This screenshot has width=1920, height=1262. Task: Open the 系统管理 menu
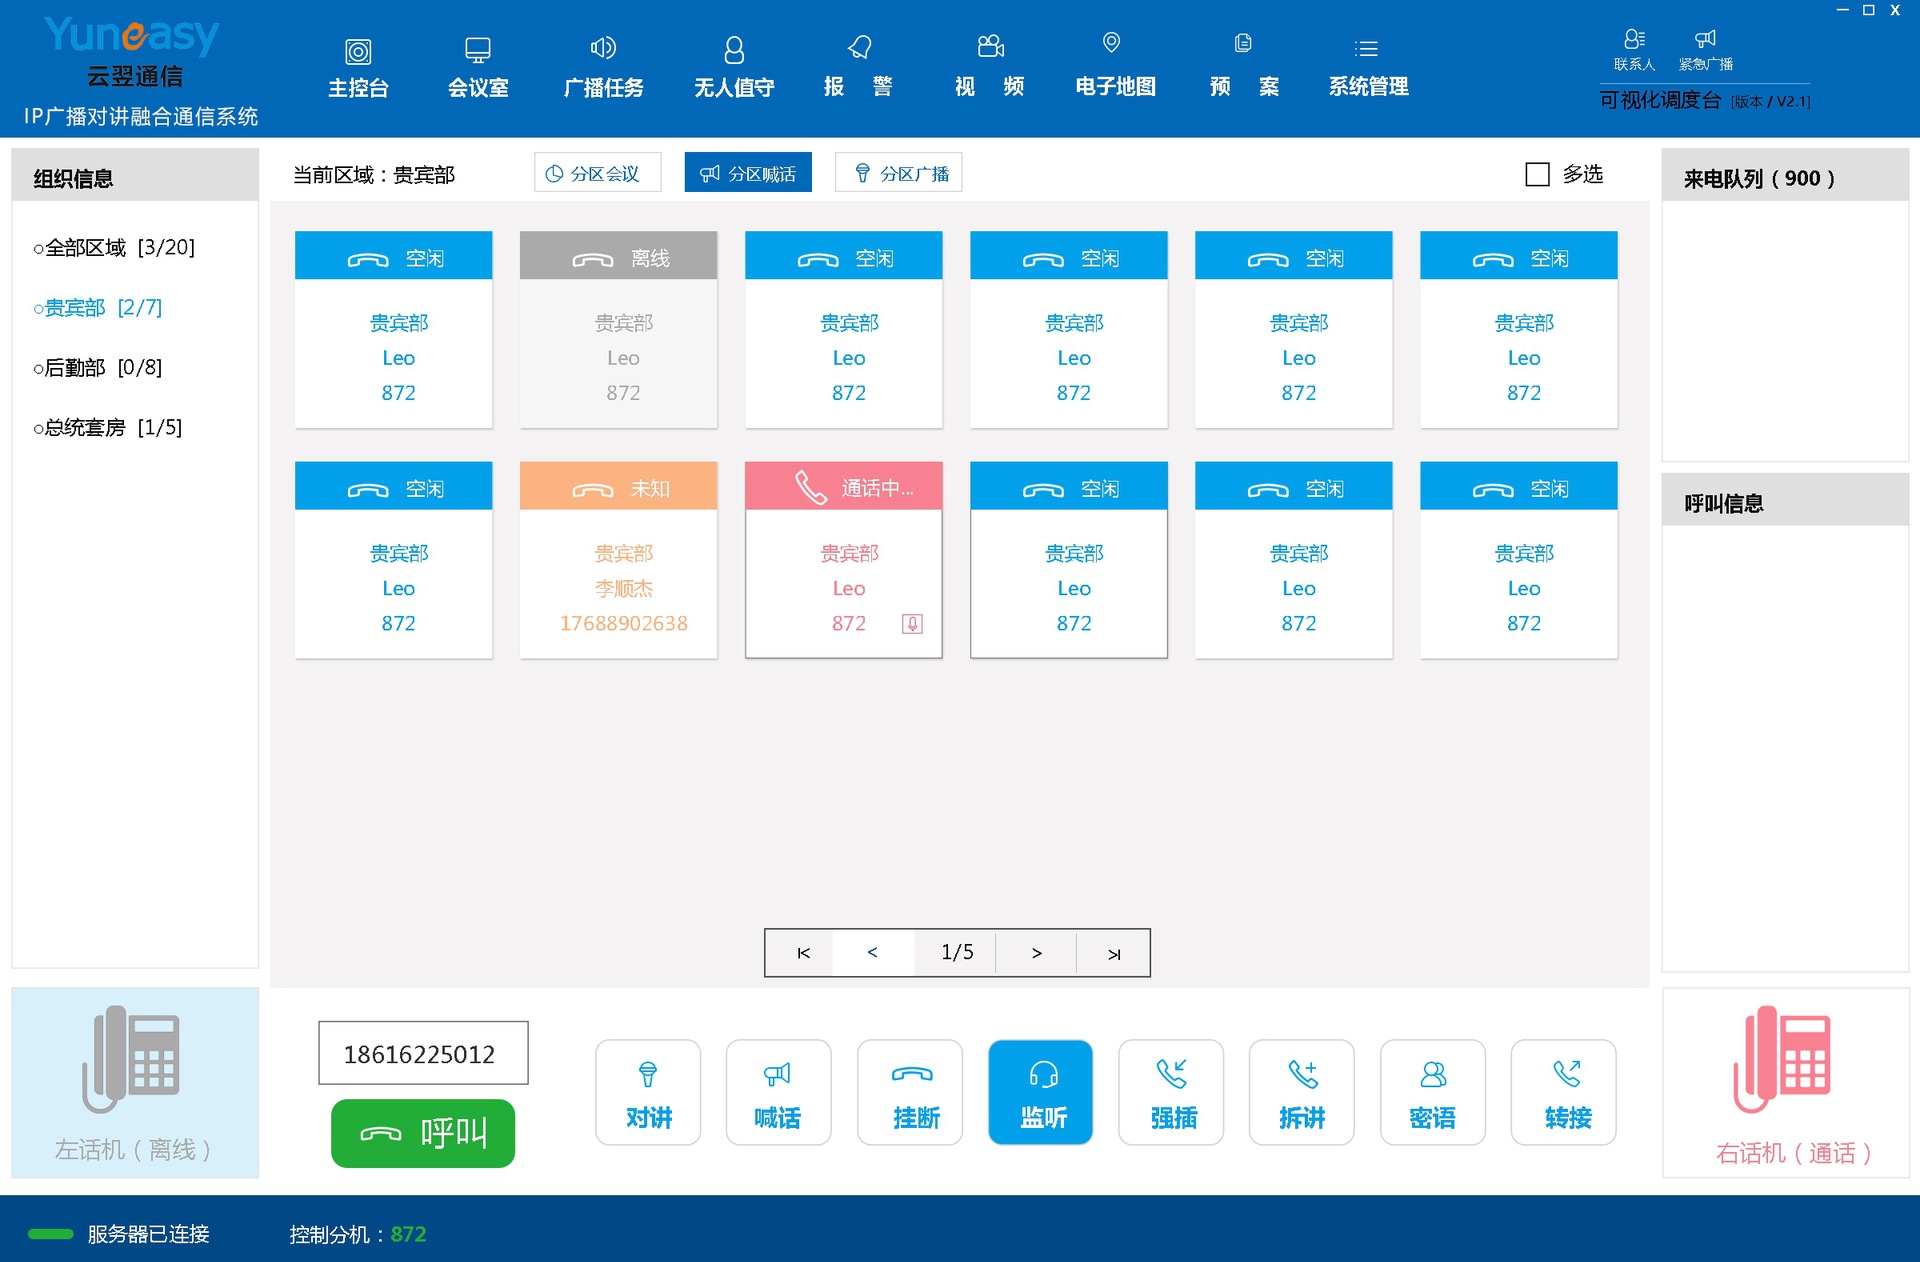pyautogui.click(x=1367, y=65)
